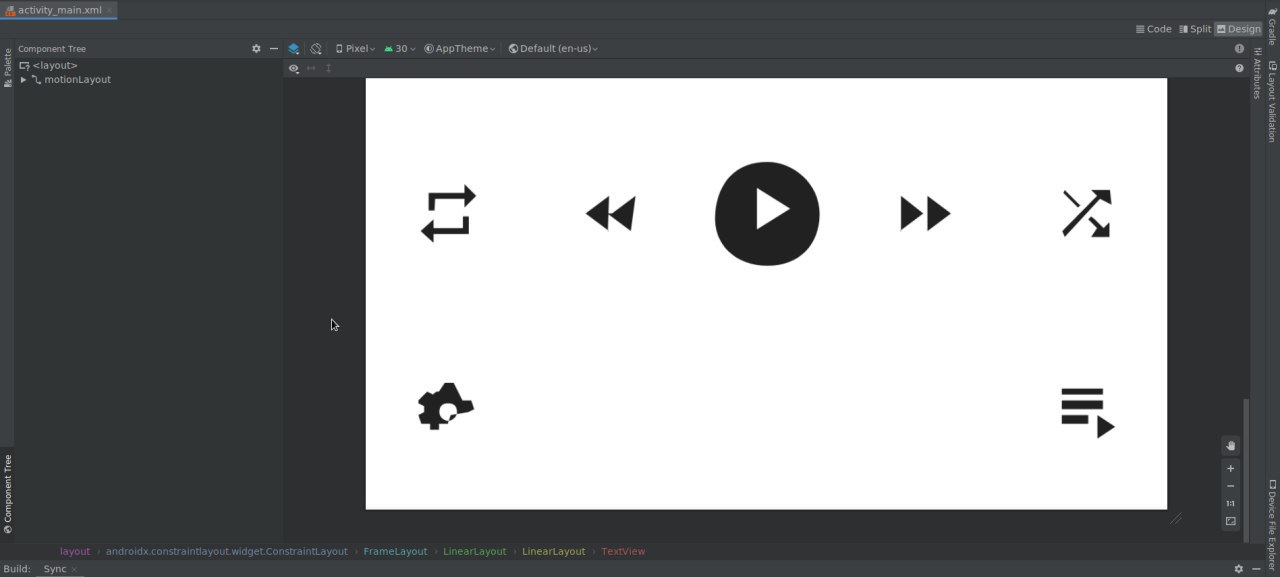Click the first LinearLayout breadcrumb
This screenshot has width=1280, height=577.
475,551
